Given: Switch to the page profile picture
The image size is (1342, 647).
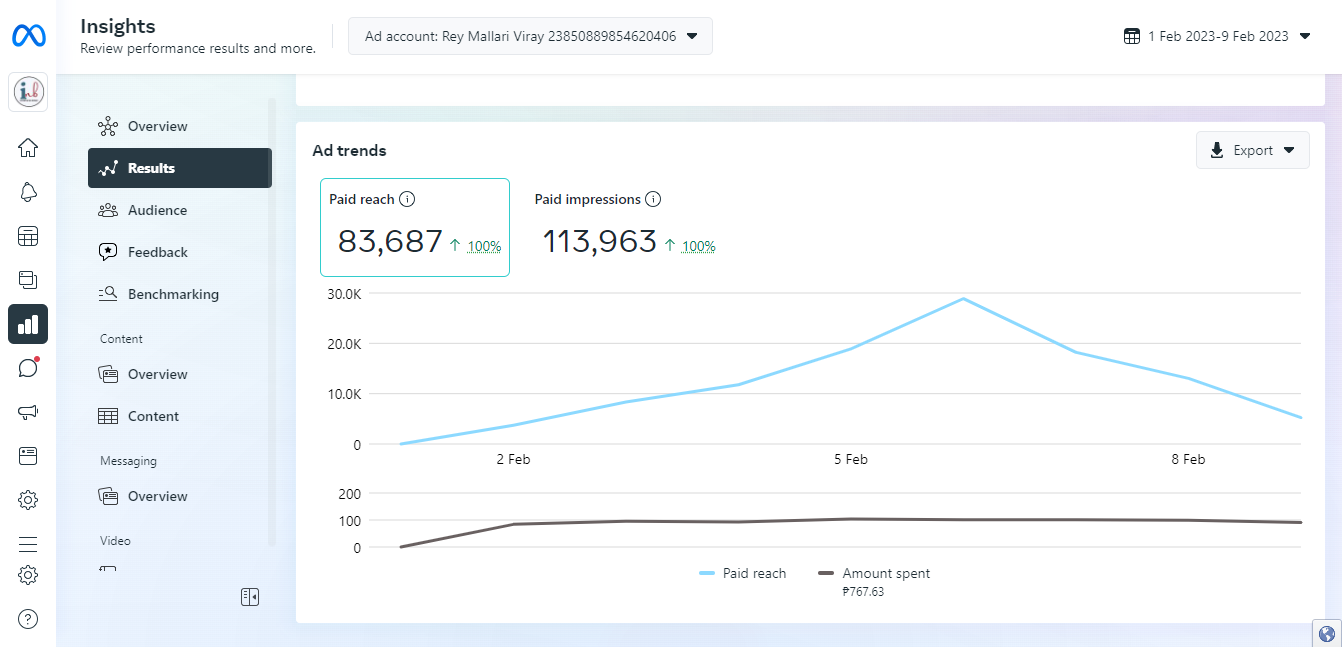Looking at the screenshot, I should [28, 93].
